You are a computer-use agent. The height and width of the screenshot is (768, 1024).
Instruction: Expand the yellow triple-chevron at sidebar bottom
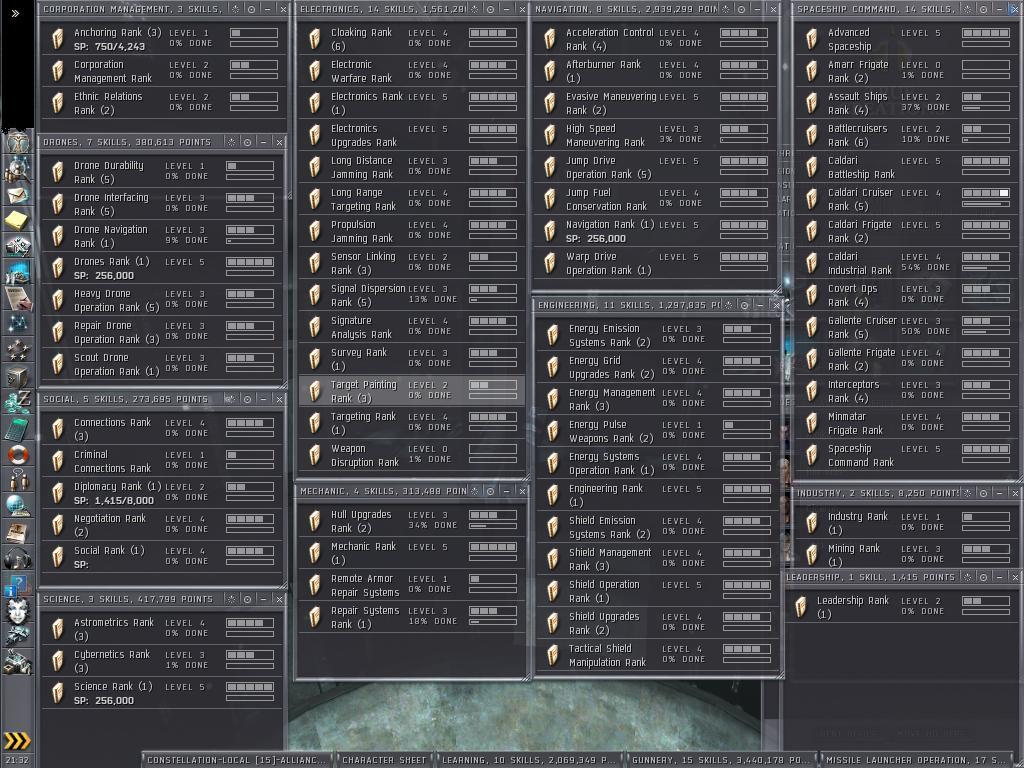point(17,741)
